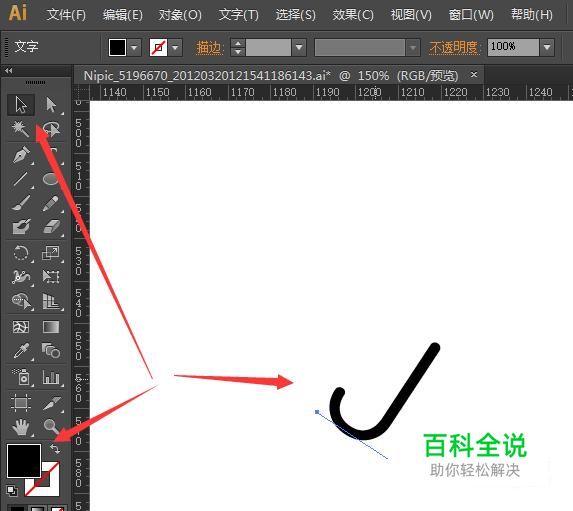Select the Ellipse tool
573x511 pixels.
click(51, 179)
